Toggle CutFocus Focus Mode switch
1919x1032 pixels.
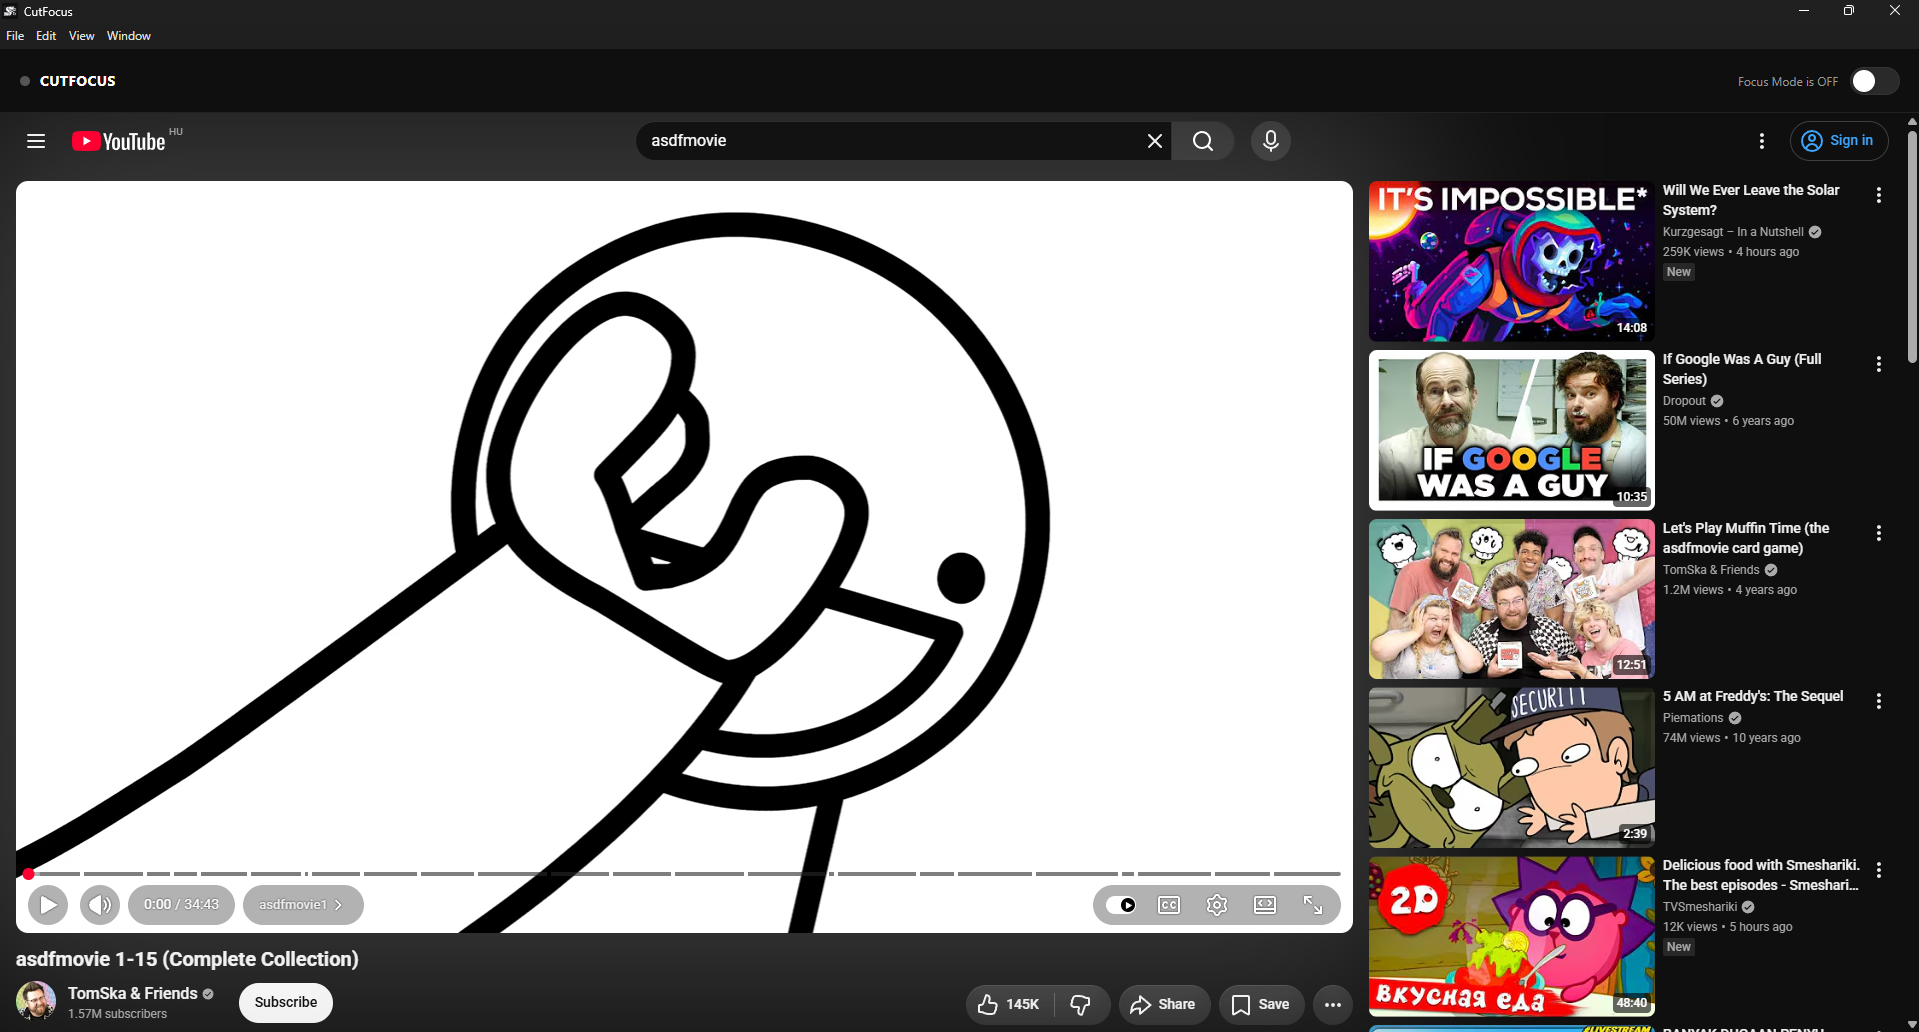click(x=1874, y=81)
